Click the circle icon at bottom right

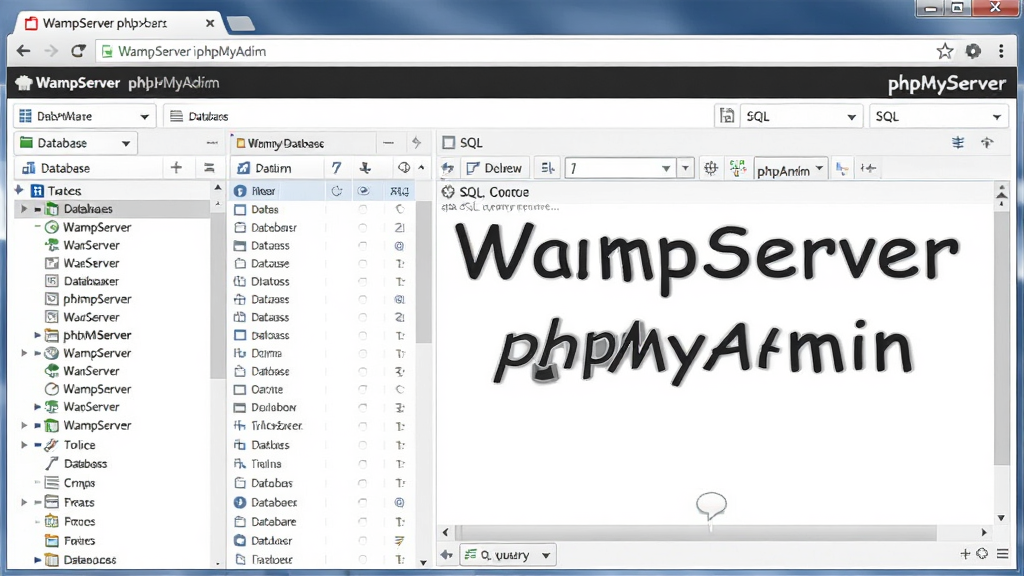tap(982, 554)
